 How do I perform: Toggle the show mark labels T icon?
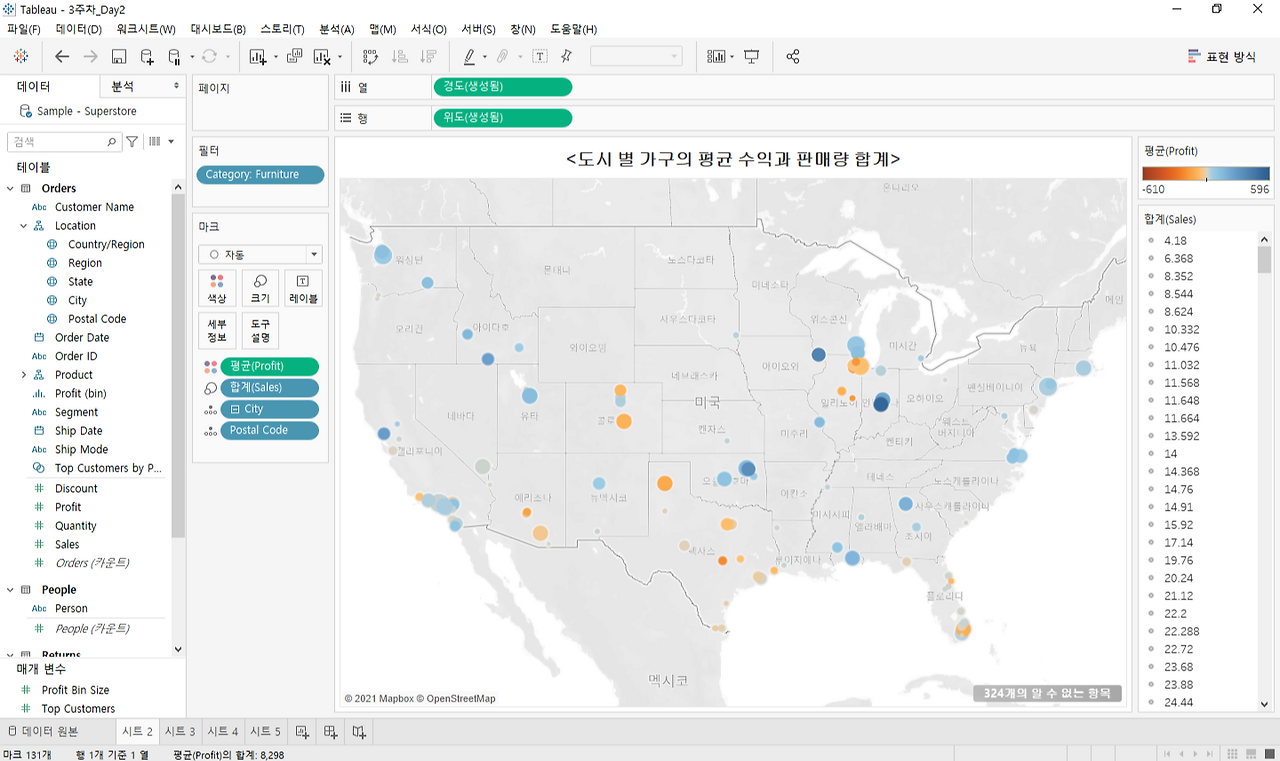click(540, 57)
